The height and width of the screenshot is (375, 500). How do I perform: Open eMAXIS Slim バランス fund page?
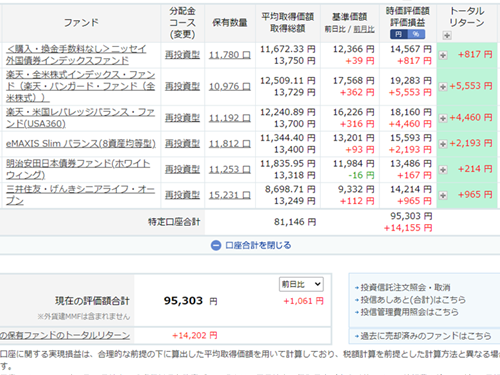(81, 144)
